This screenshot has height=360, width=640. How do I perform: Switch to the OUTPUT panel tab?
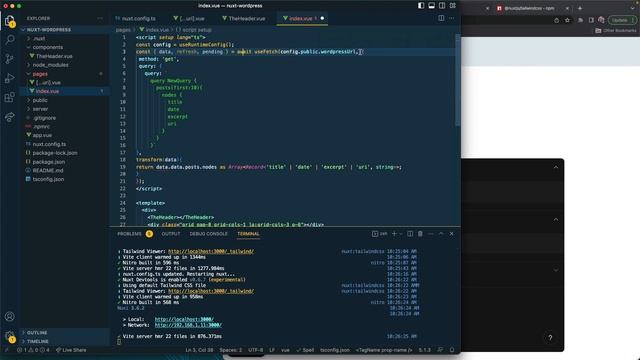[171, 234]
